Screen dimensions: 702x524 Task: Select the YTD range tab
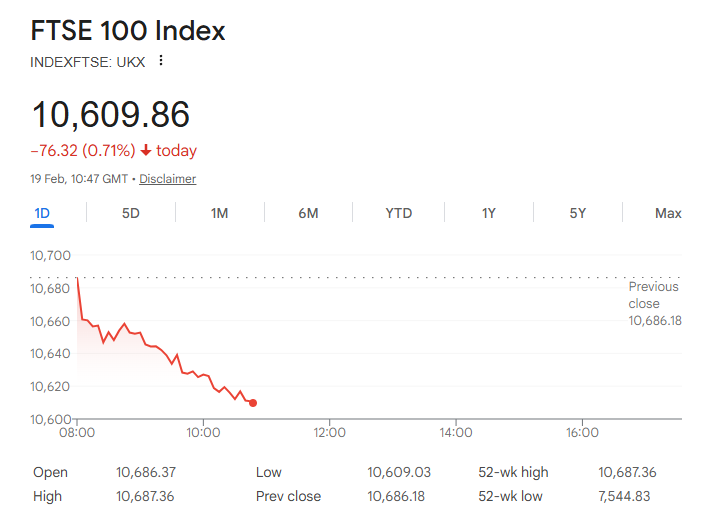pyautogui.click(x=399, y=213)
